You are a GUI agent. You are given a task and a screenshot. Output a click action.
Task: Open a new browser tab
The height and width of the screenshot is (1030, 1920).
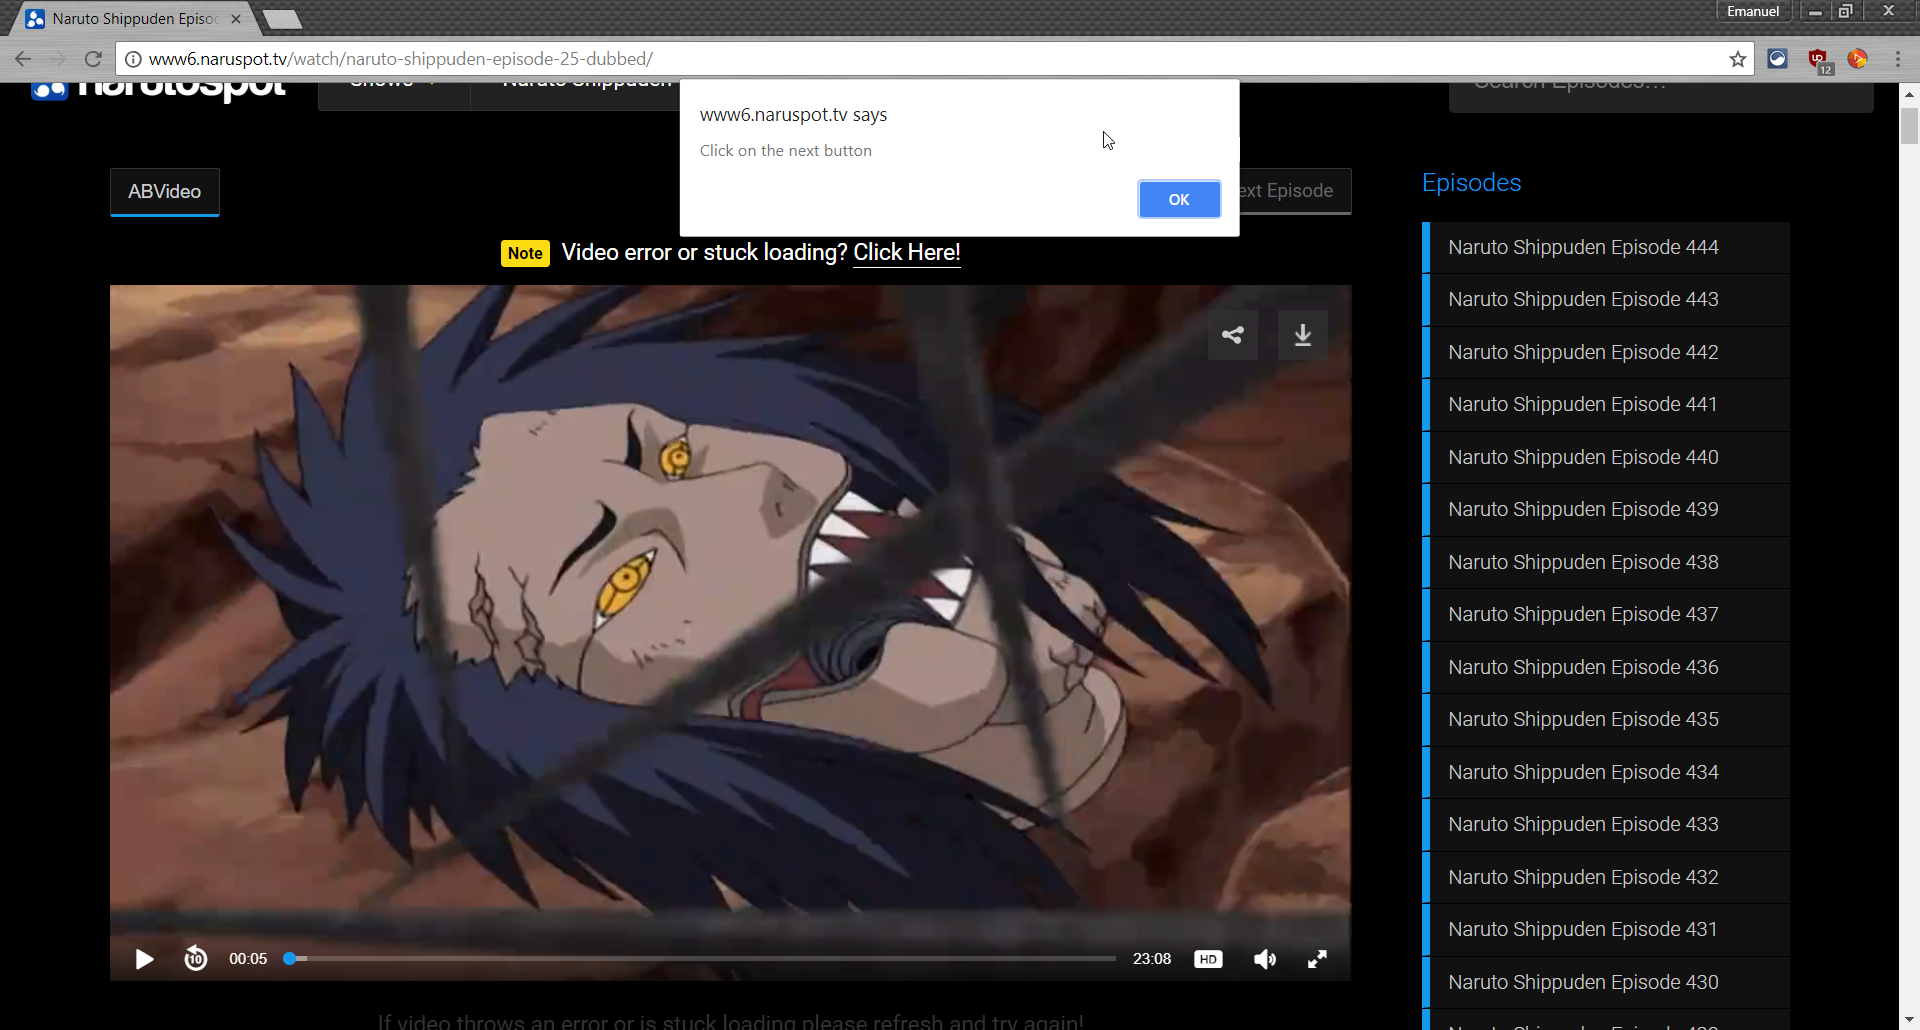[282, 19]
